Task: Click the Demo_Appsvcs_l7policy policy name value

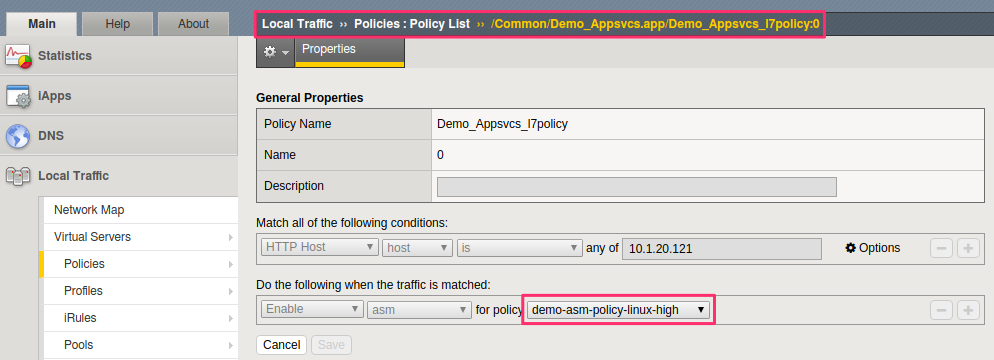Action: [x=502, y=124]
